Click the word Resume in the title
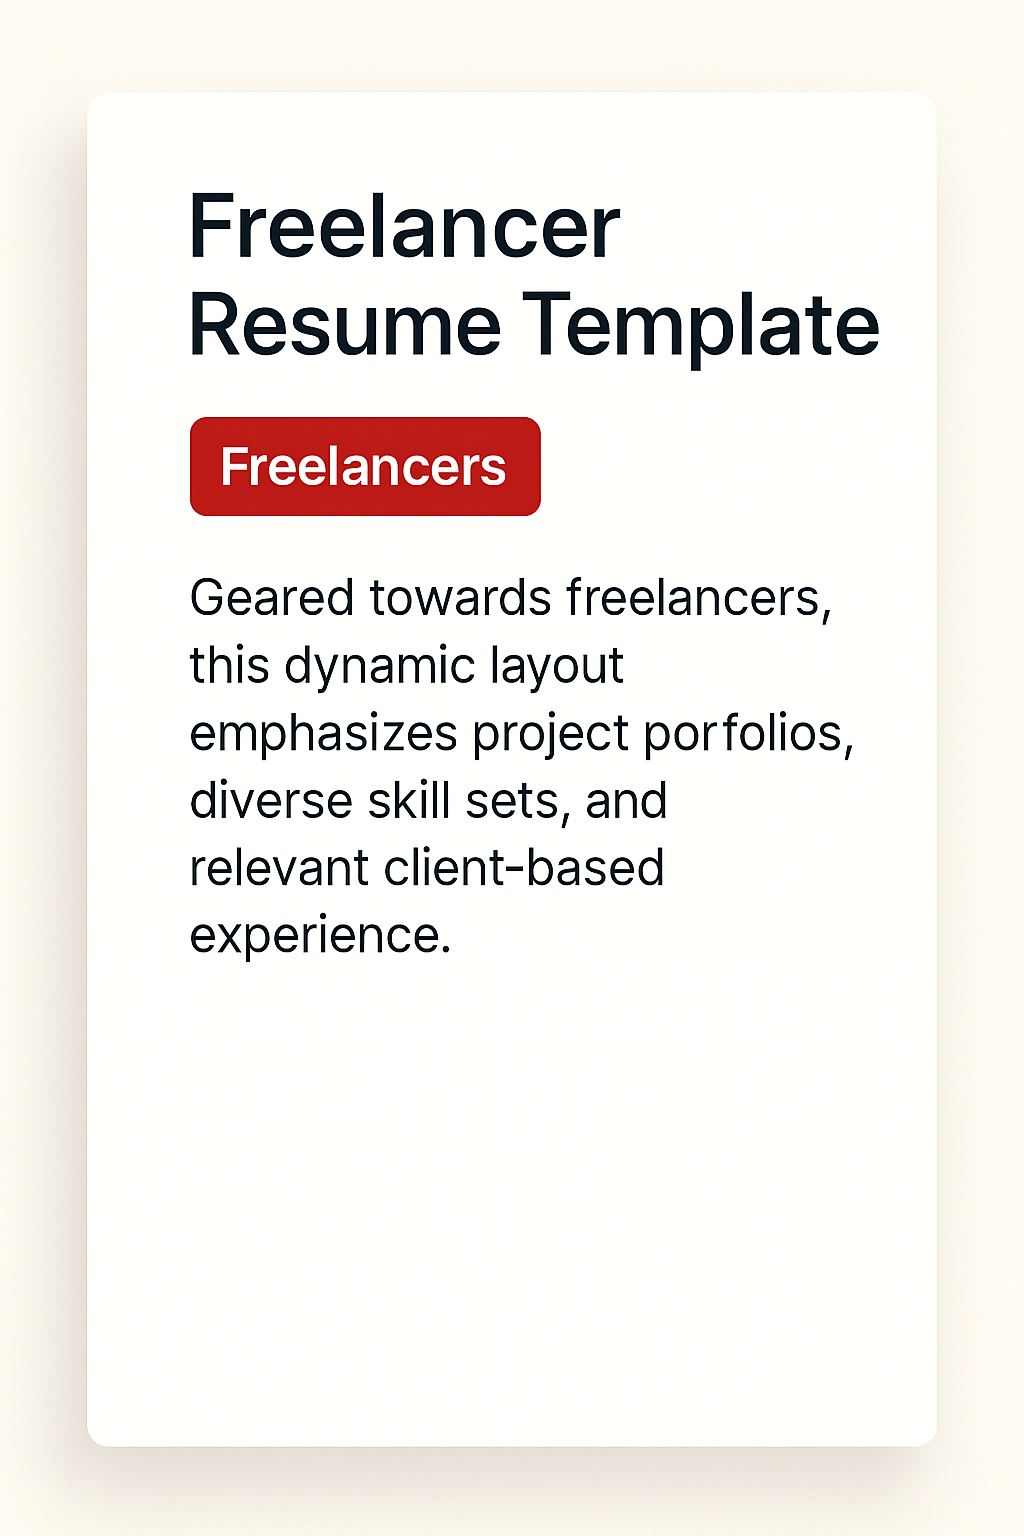Screen dimensions: 1024x1536 tap(344, 326)
